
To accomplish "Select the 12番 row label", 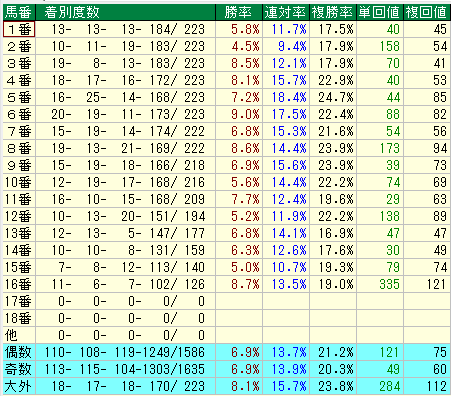I will [x=19, y=216].
